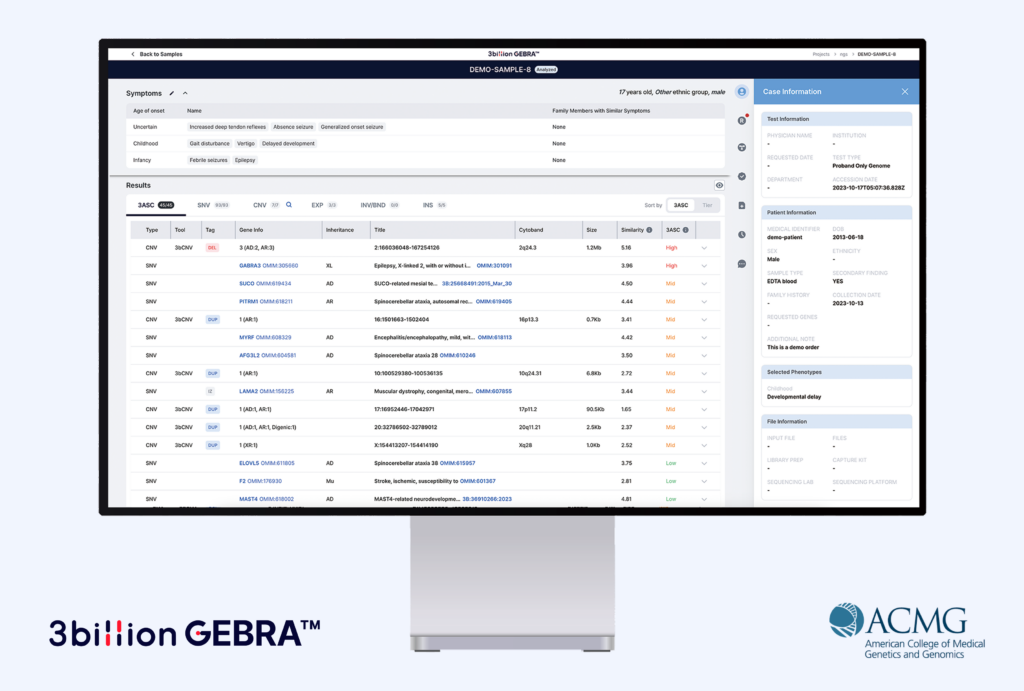This screenshot has height=691, width=1024.
Task: Edit symptoms with the pencil icon
Action: pyautogui.click(x=172, y=93)
